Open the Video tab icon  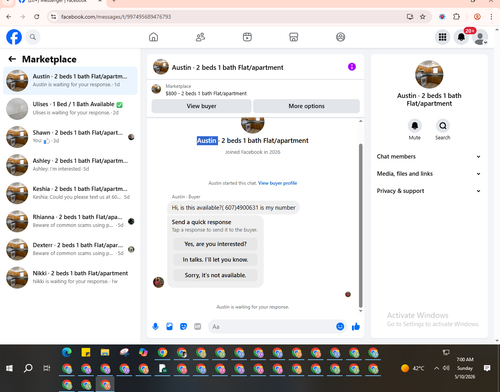[247, 37]
